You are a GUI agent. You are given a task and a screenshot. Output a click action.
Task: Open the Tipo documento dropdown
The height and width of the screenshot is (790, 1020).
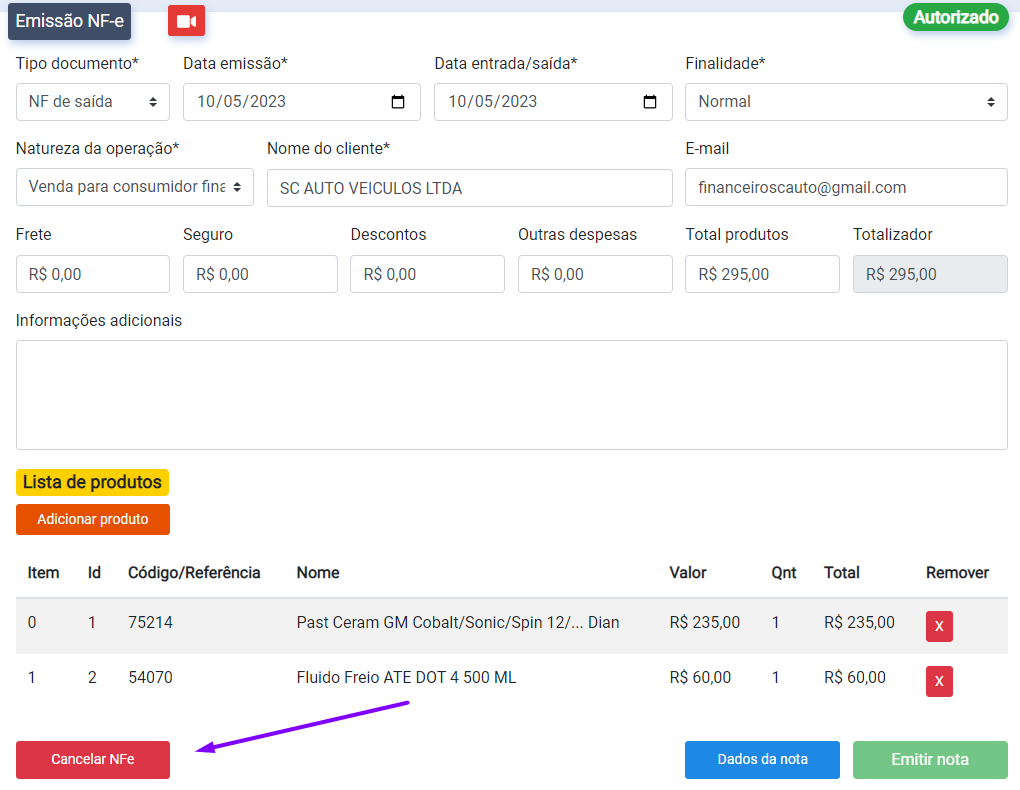93,102
